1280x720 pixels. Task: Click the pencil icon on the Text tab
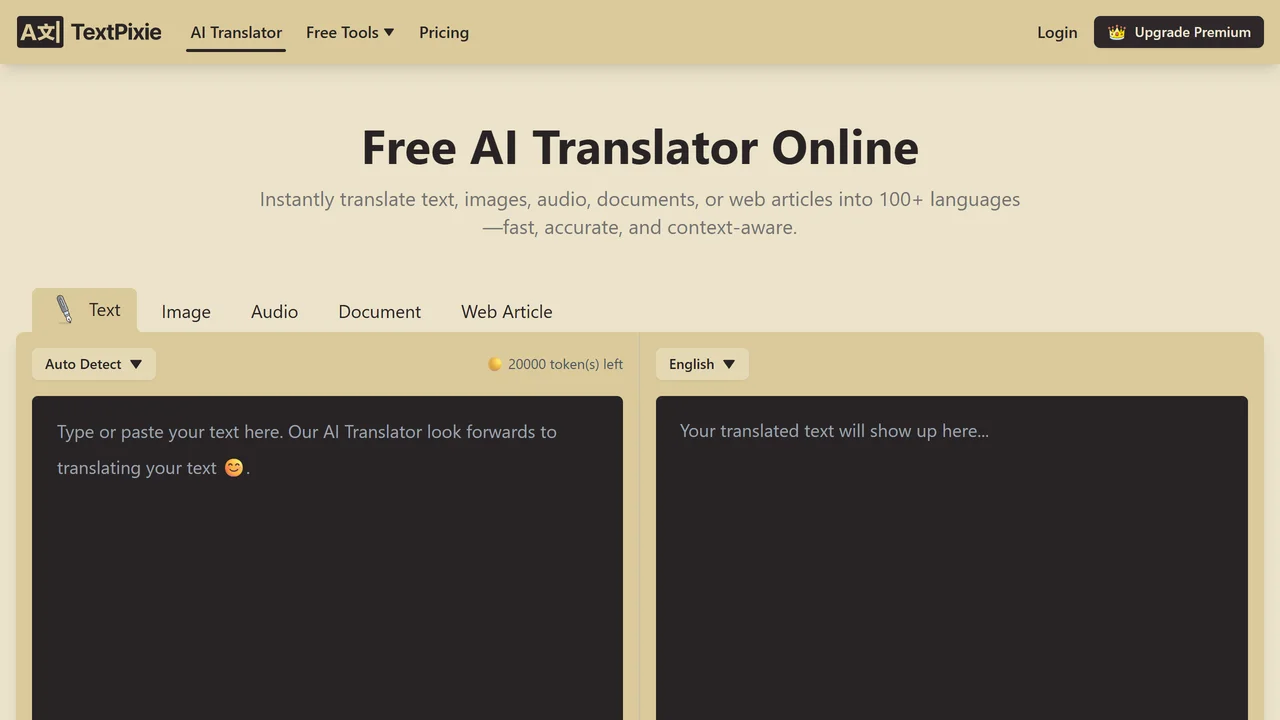point(64,310)
